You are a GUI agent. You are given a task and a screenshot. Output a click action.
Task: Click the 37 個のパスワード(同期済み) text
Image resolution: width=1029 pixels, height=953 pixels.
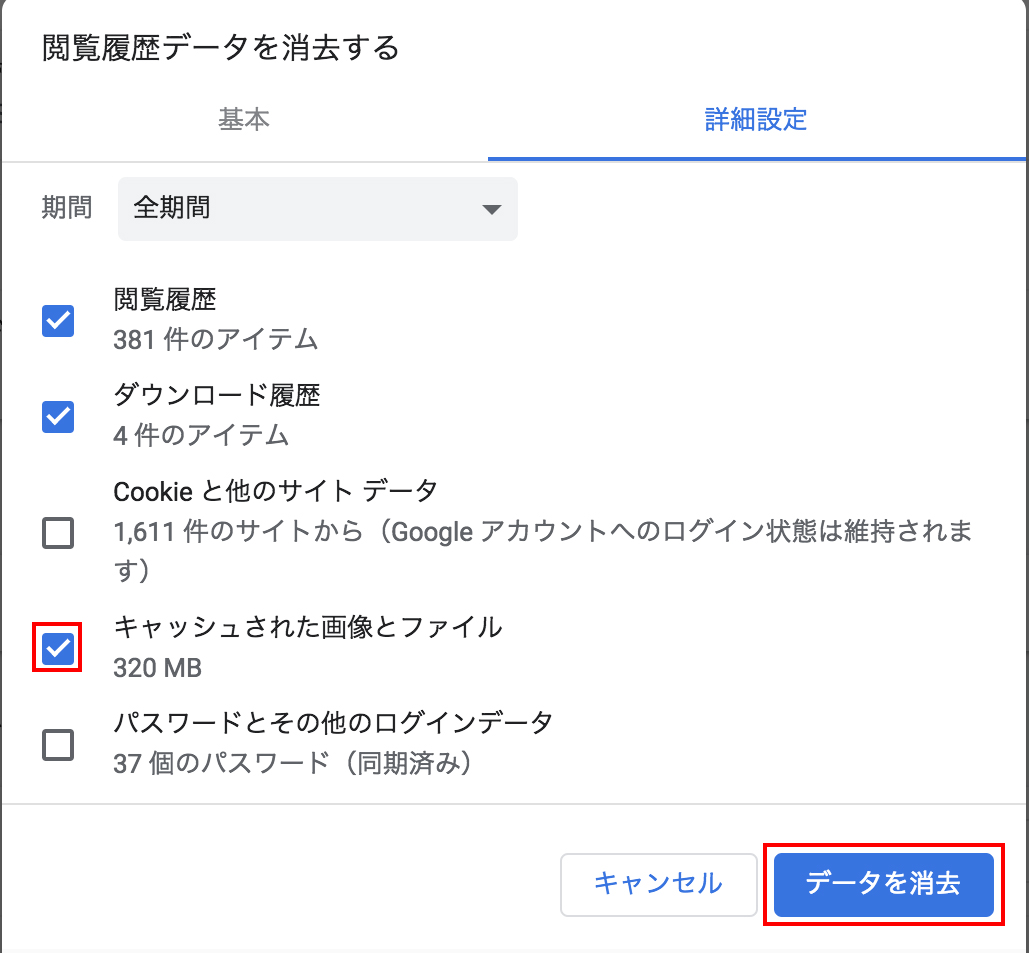(x=292, y=763)
